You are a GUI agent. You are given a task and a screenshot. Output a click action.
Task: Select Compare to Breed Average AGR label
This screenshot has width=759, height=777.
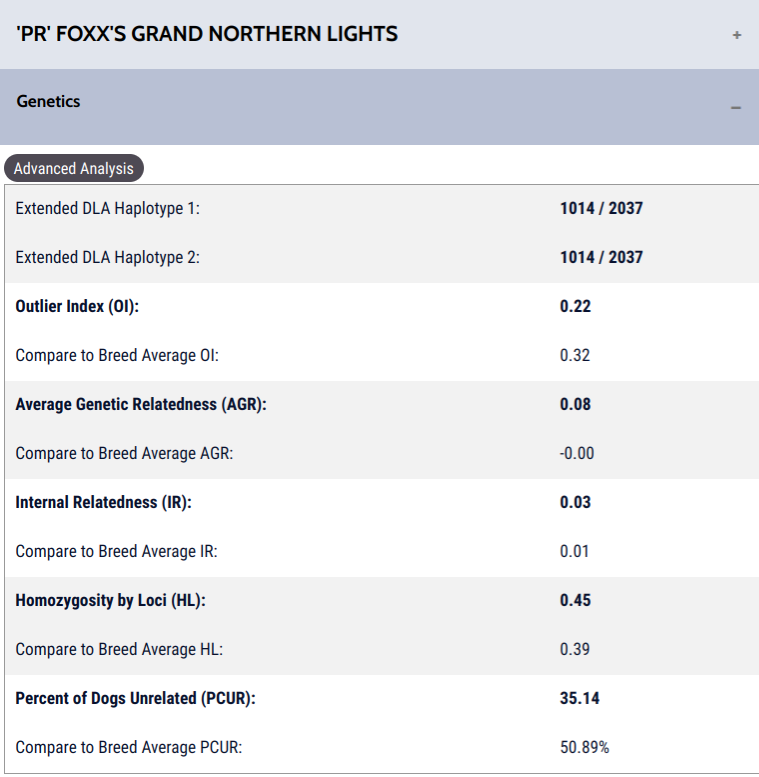[x=124, y=453]
